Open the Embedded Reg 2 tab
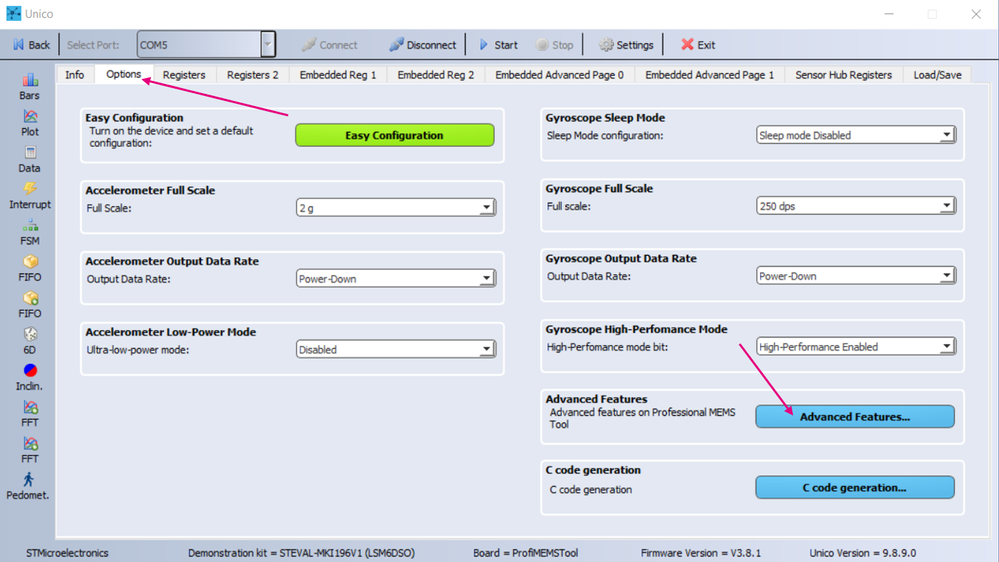999x562 pixels. click(x=436, y=75)
